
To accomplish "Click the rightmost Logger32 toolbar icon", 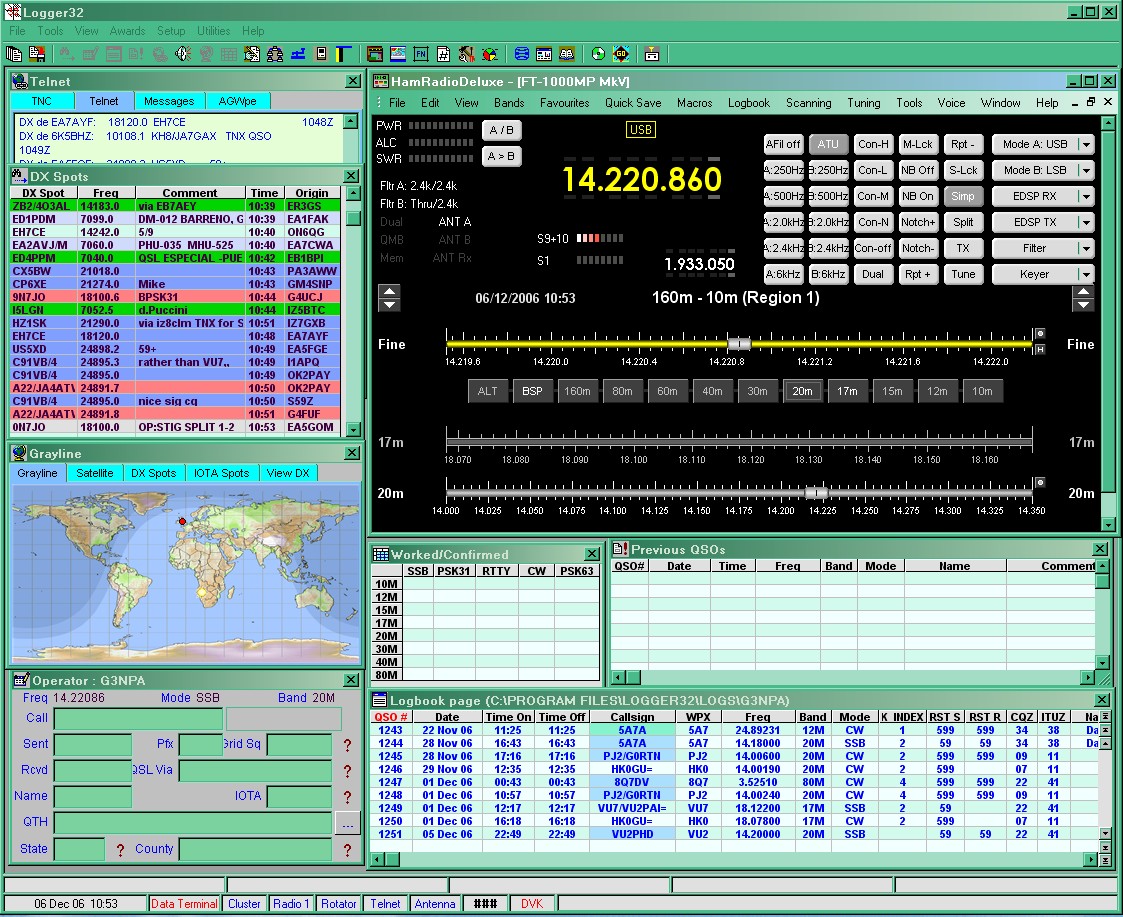I will coord(652,54).
